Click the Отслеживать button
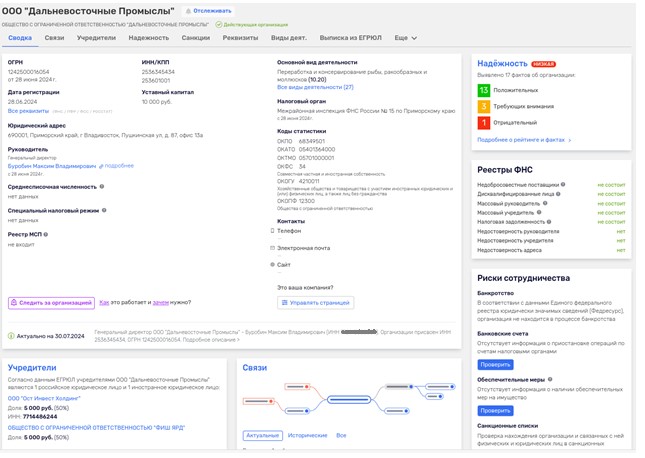This screenshot has width=645, height=458. (209, 11)
